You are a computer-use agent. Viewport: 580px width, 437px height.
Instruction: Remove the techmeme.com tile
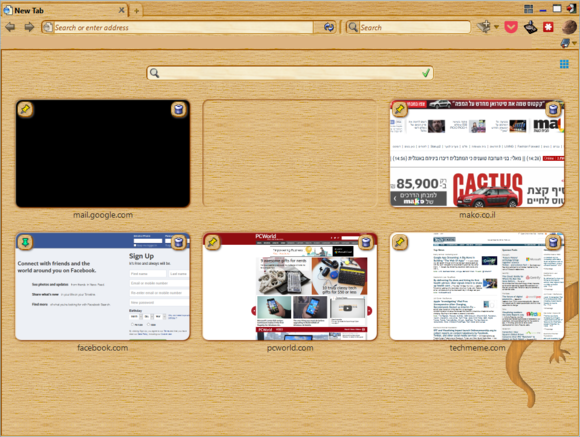[x=553, y=242]
